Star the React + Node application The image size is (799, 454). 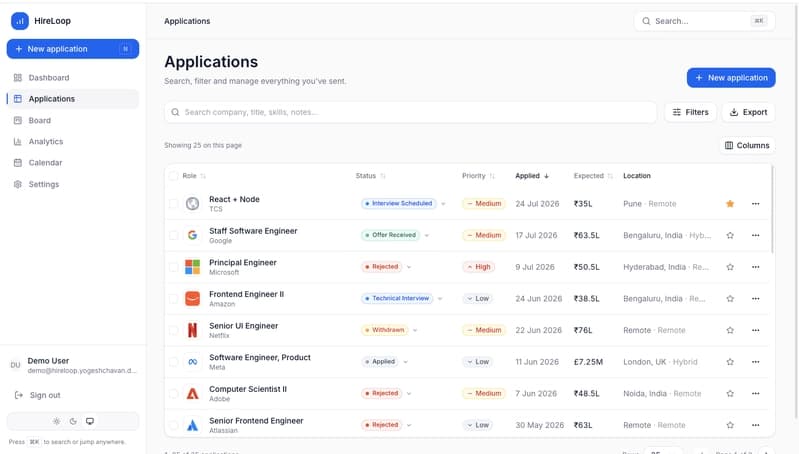pos(730,204)
